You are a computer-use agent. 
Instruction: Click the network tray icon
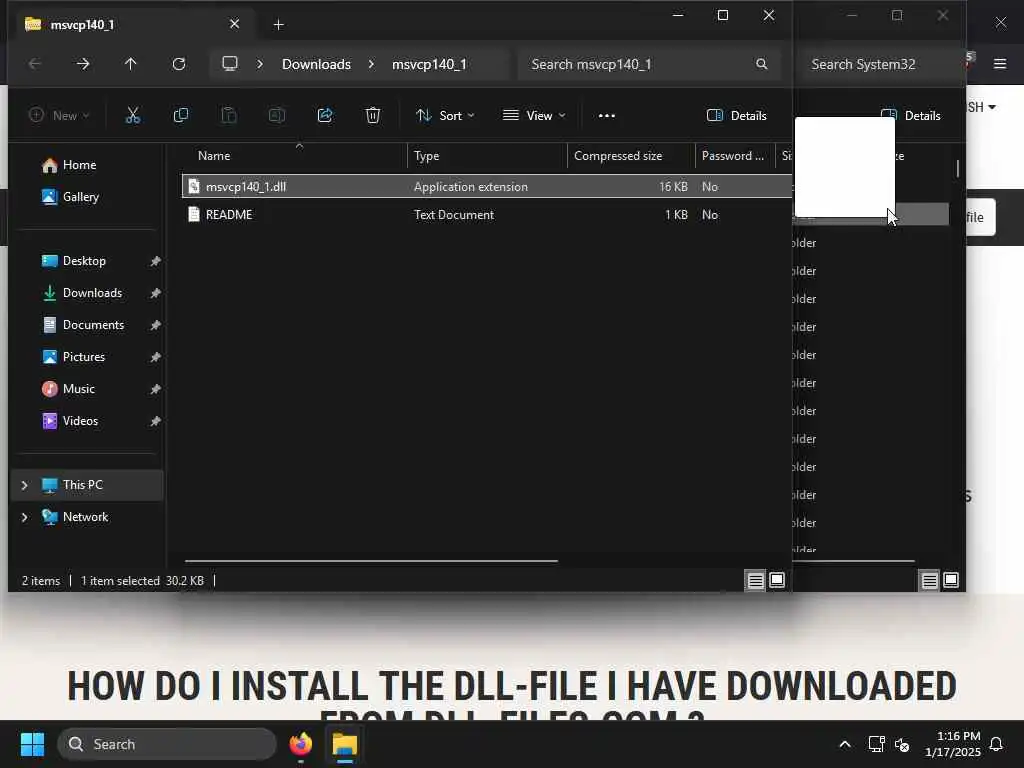876,744
